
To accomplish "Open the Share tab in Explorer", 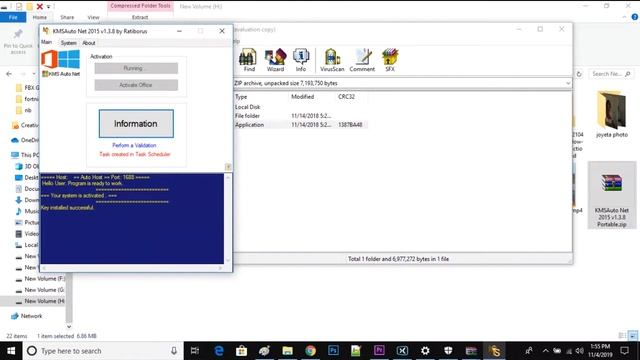I will click(x=67, y=17).
